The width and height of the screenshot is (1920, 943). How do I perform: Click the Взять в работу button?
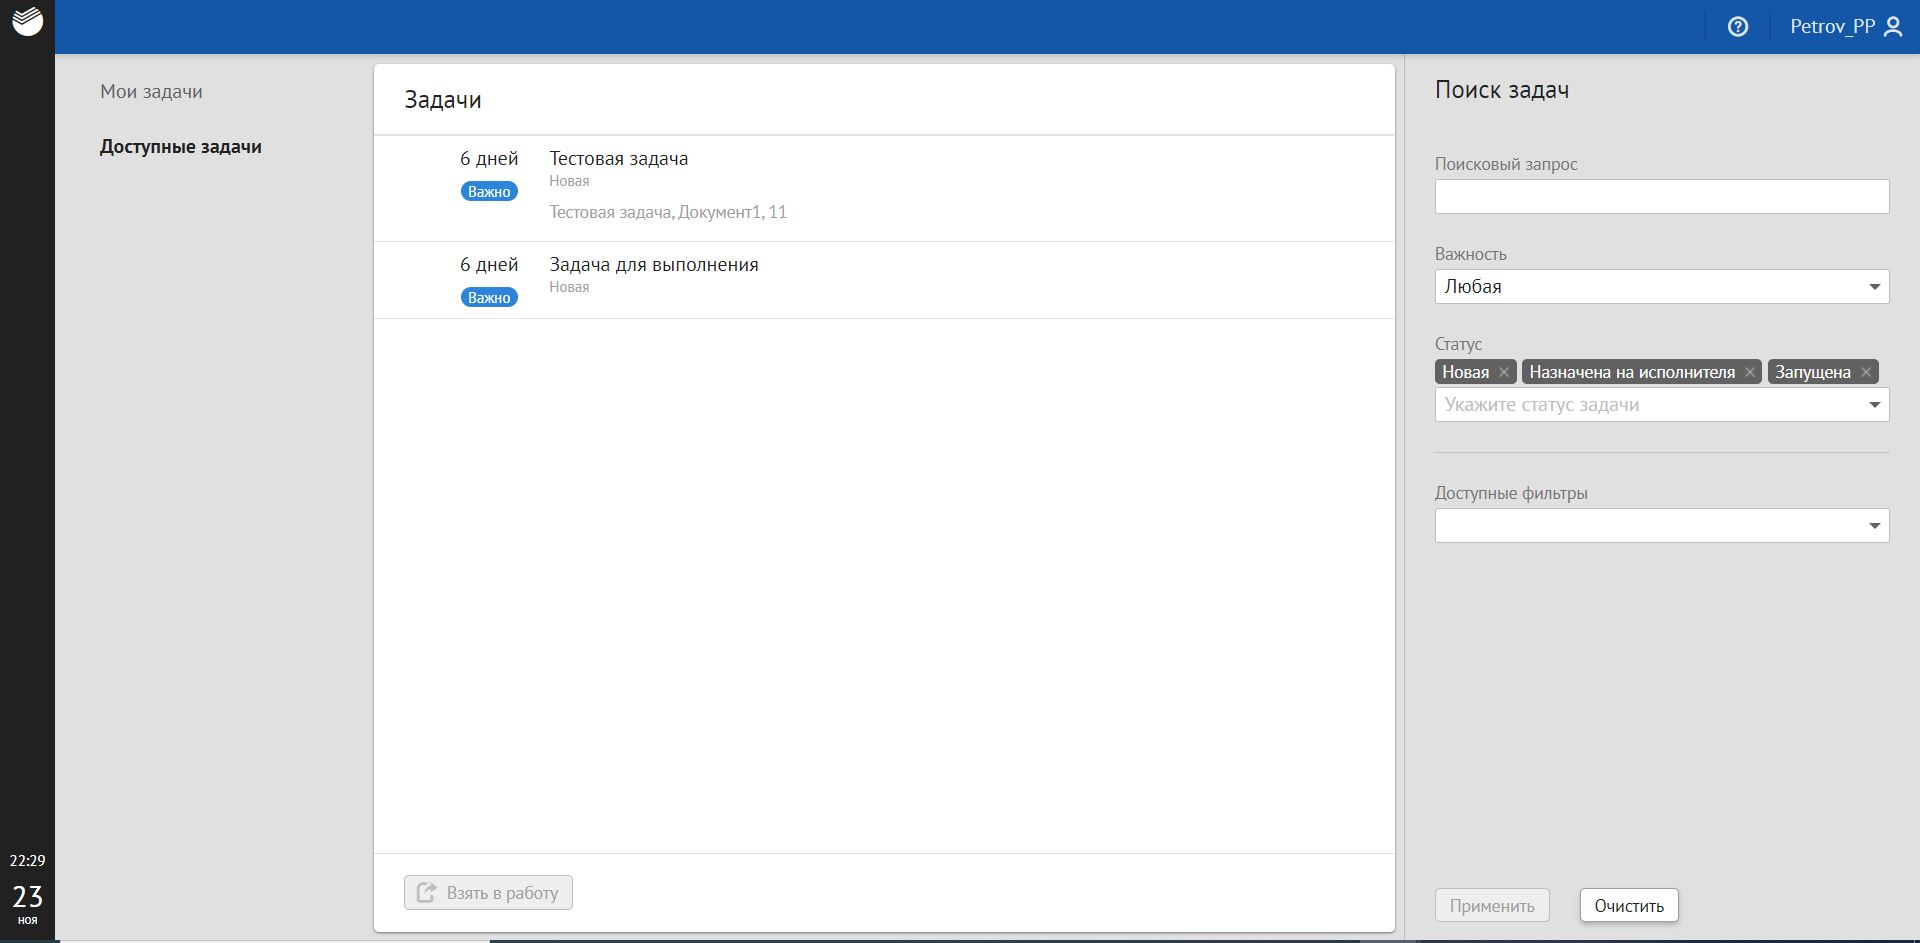(488, 893)
